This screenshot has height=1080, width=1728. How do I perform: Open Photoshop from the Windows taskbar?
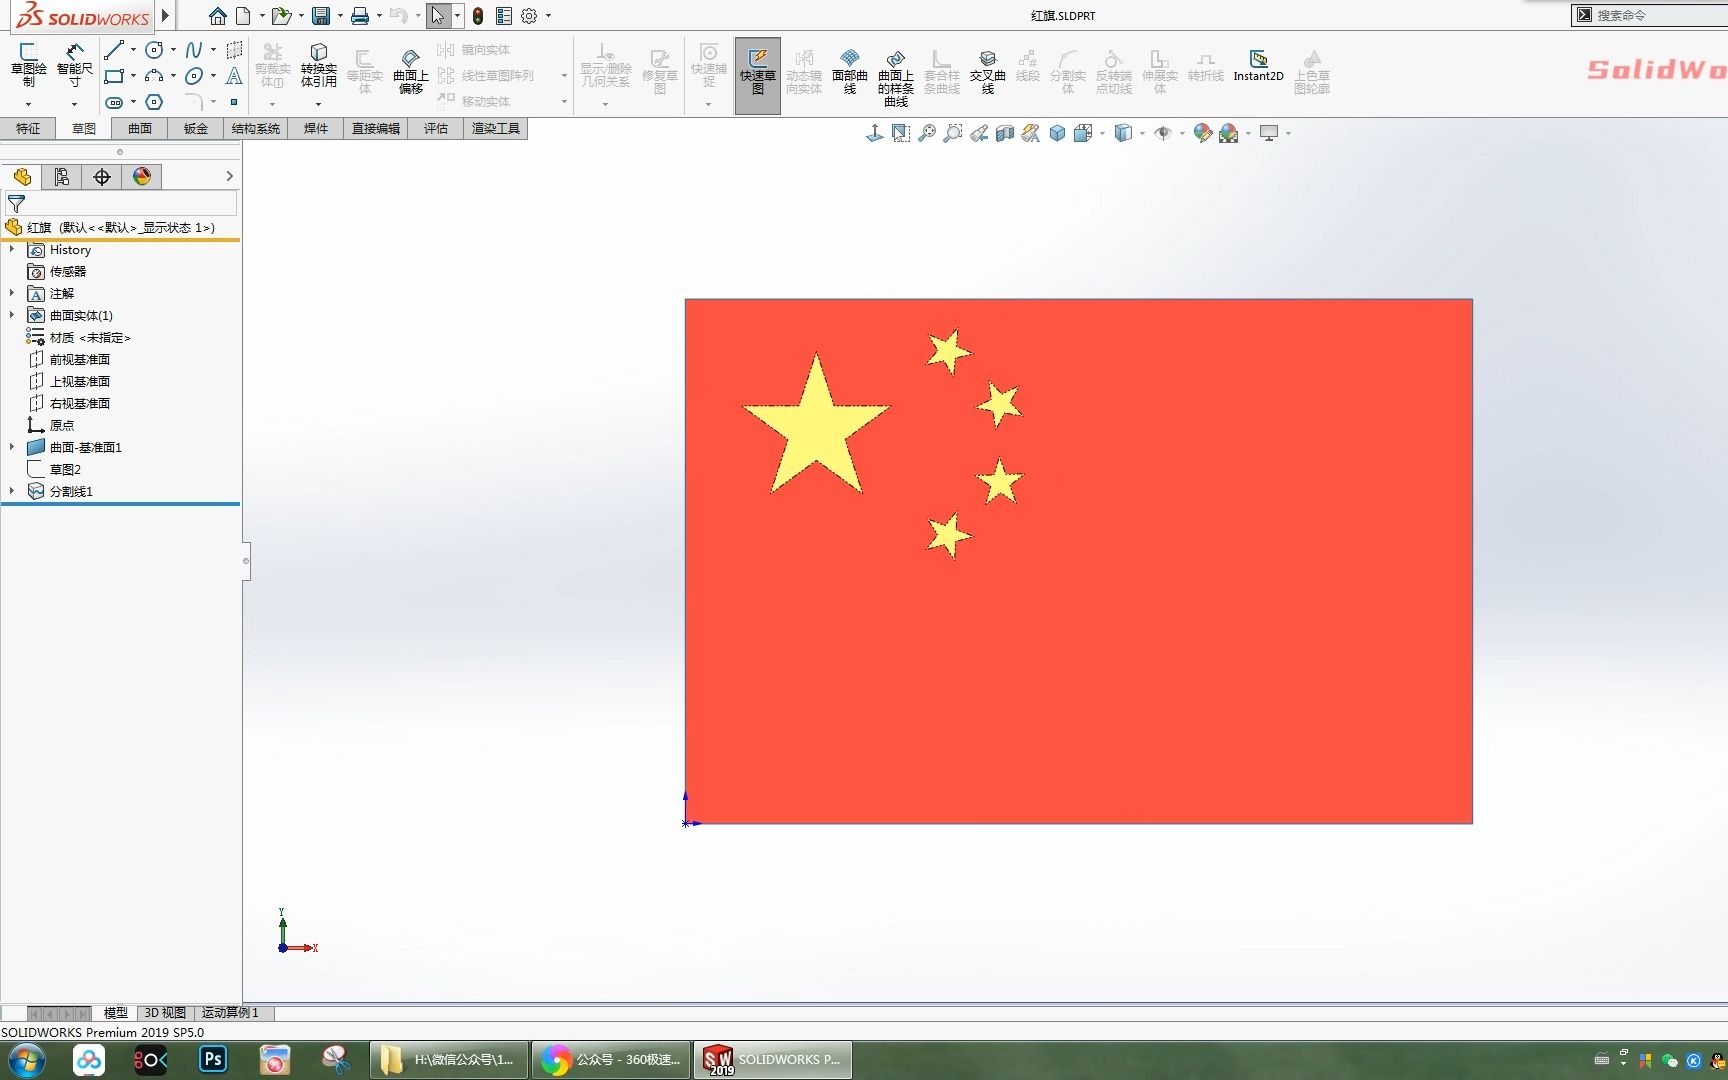click(213, 1059)
